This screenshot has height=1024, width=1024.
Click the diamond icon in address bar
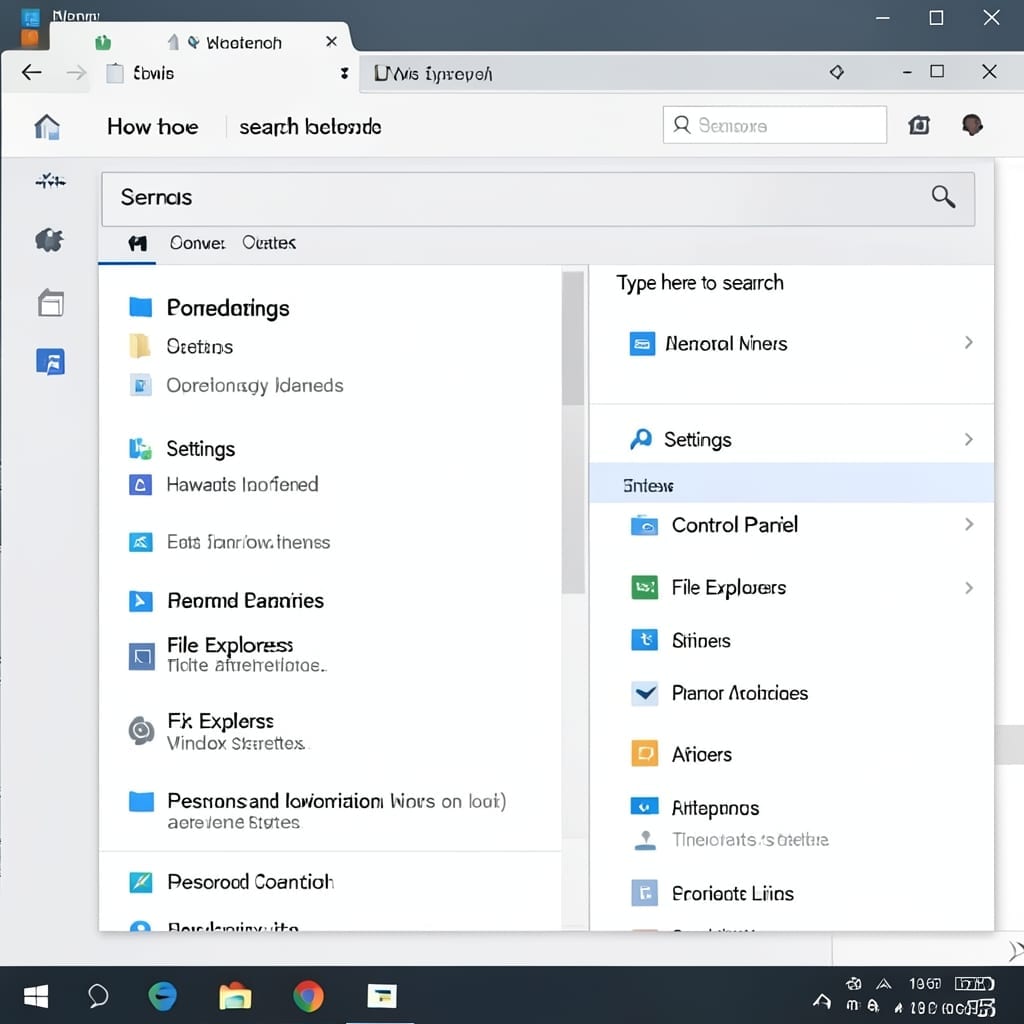click(x=837, y=72)
